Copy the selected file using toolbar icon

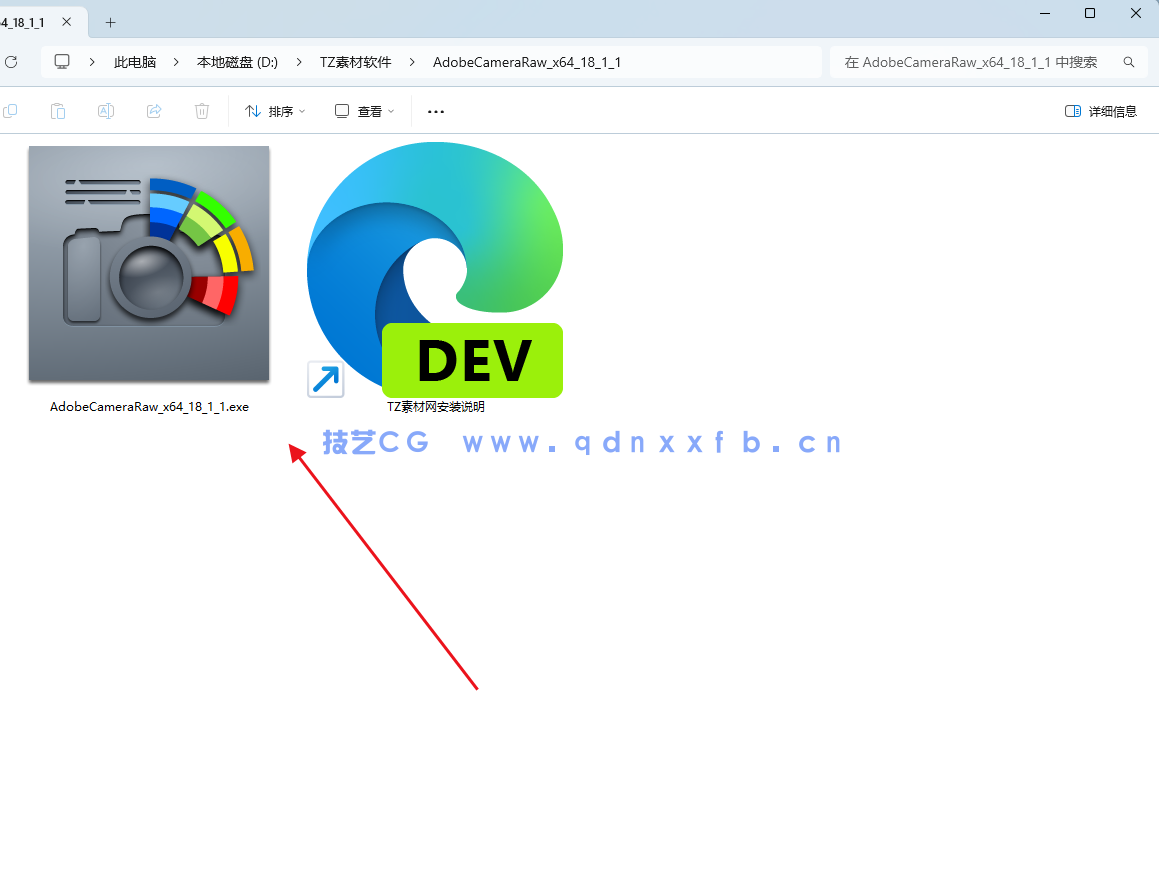pyautogui.click(x=11, y=111)
